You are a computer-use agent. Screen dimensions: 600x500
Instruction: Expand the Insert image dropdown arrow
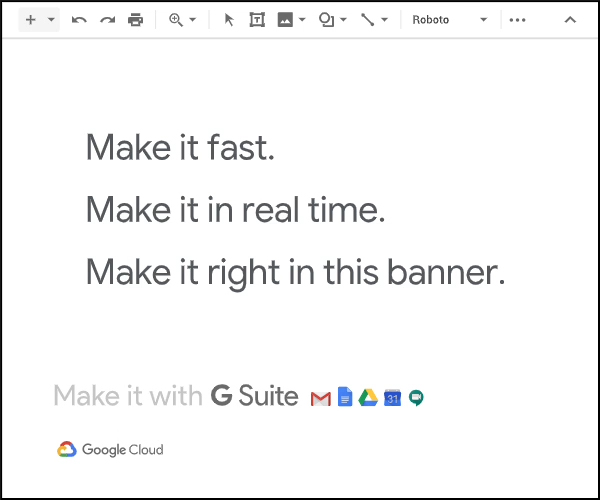[302, 20]
